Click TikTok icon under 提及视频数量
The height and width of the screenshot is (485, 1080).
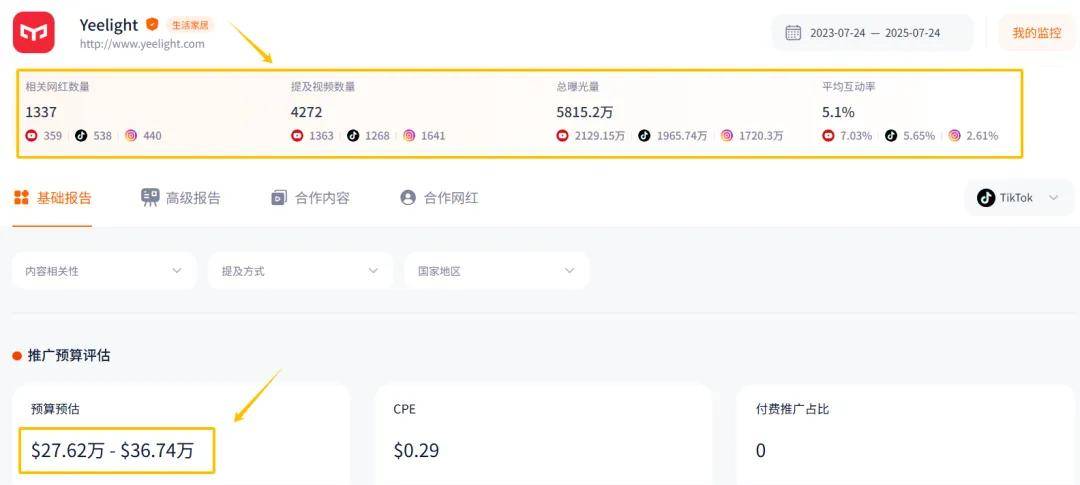pyautogui.click(x=353, y=136)
